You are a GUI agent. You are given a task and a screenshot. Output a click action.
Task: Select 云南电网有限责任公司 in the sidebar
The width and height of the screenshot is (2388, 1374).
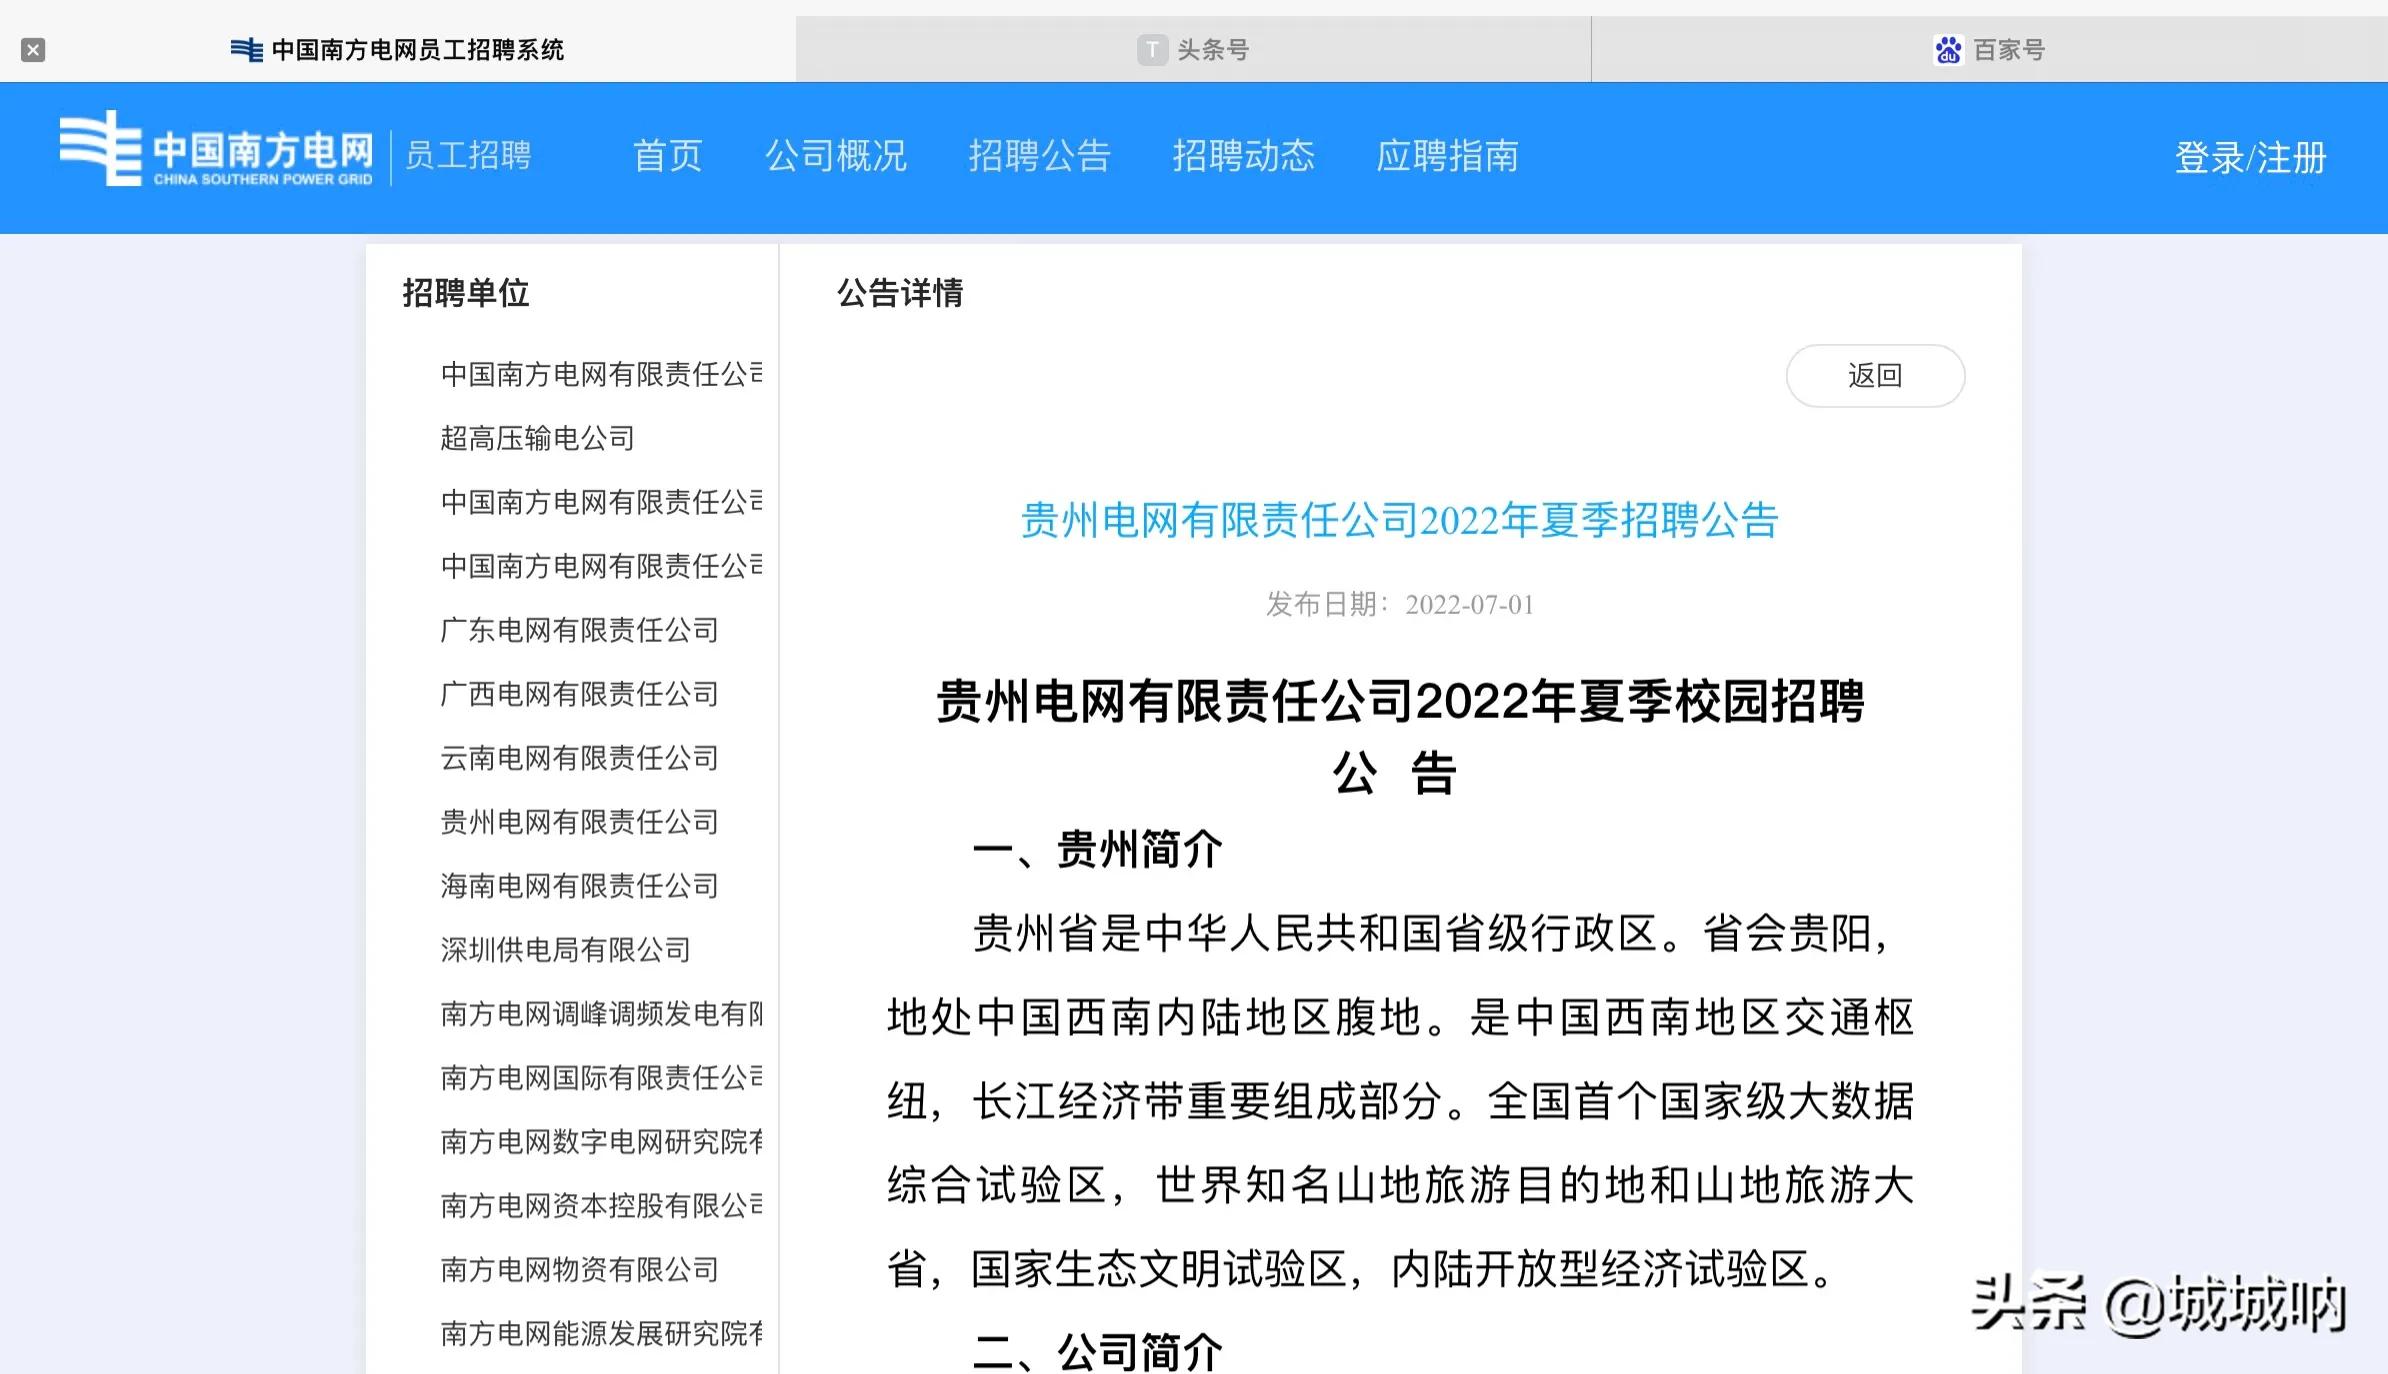click(x=580, y=758)
